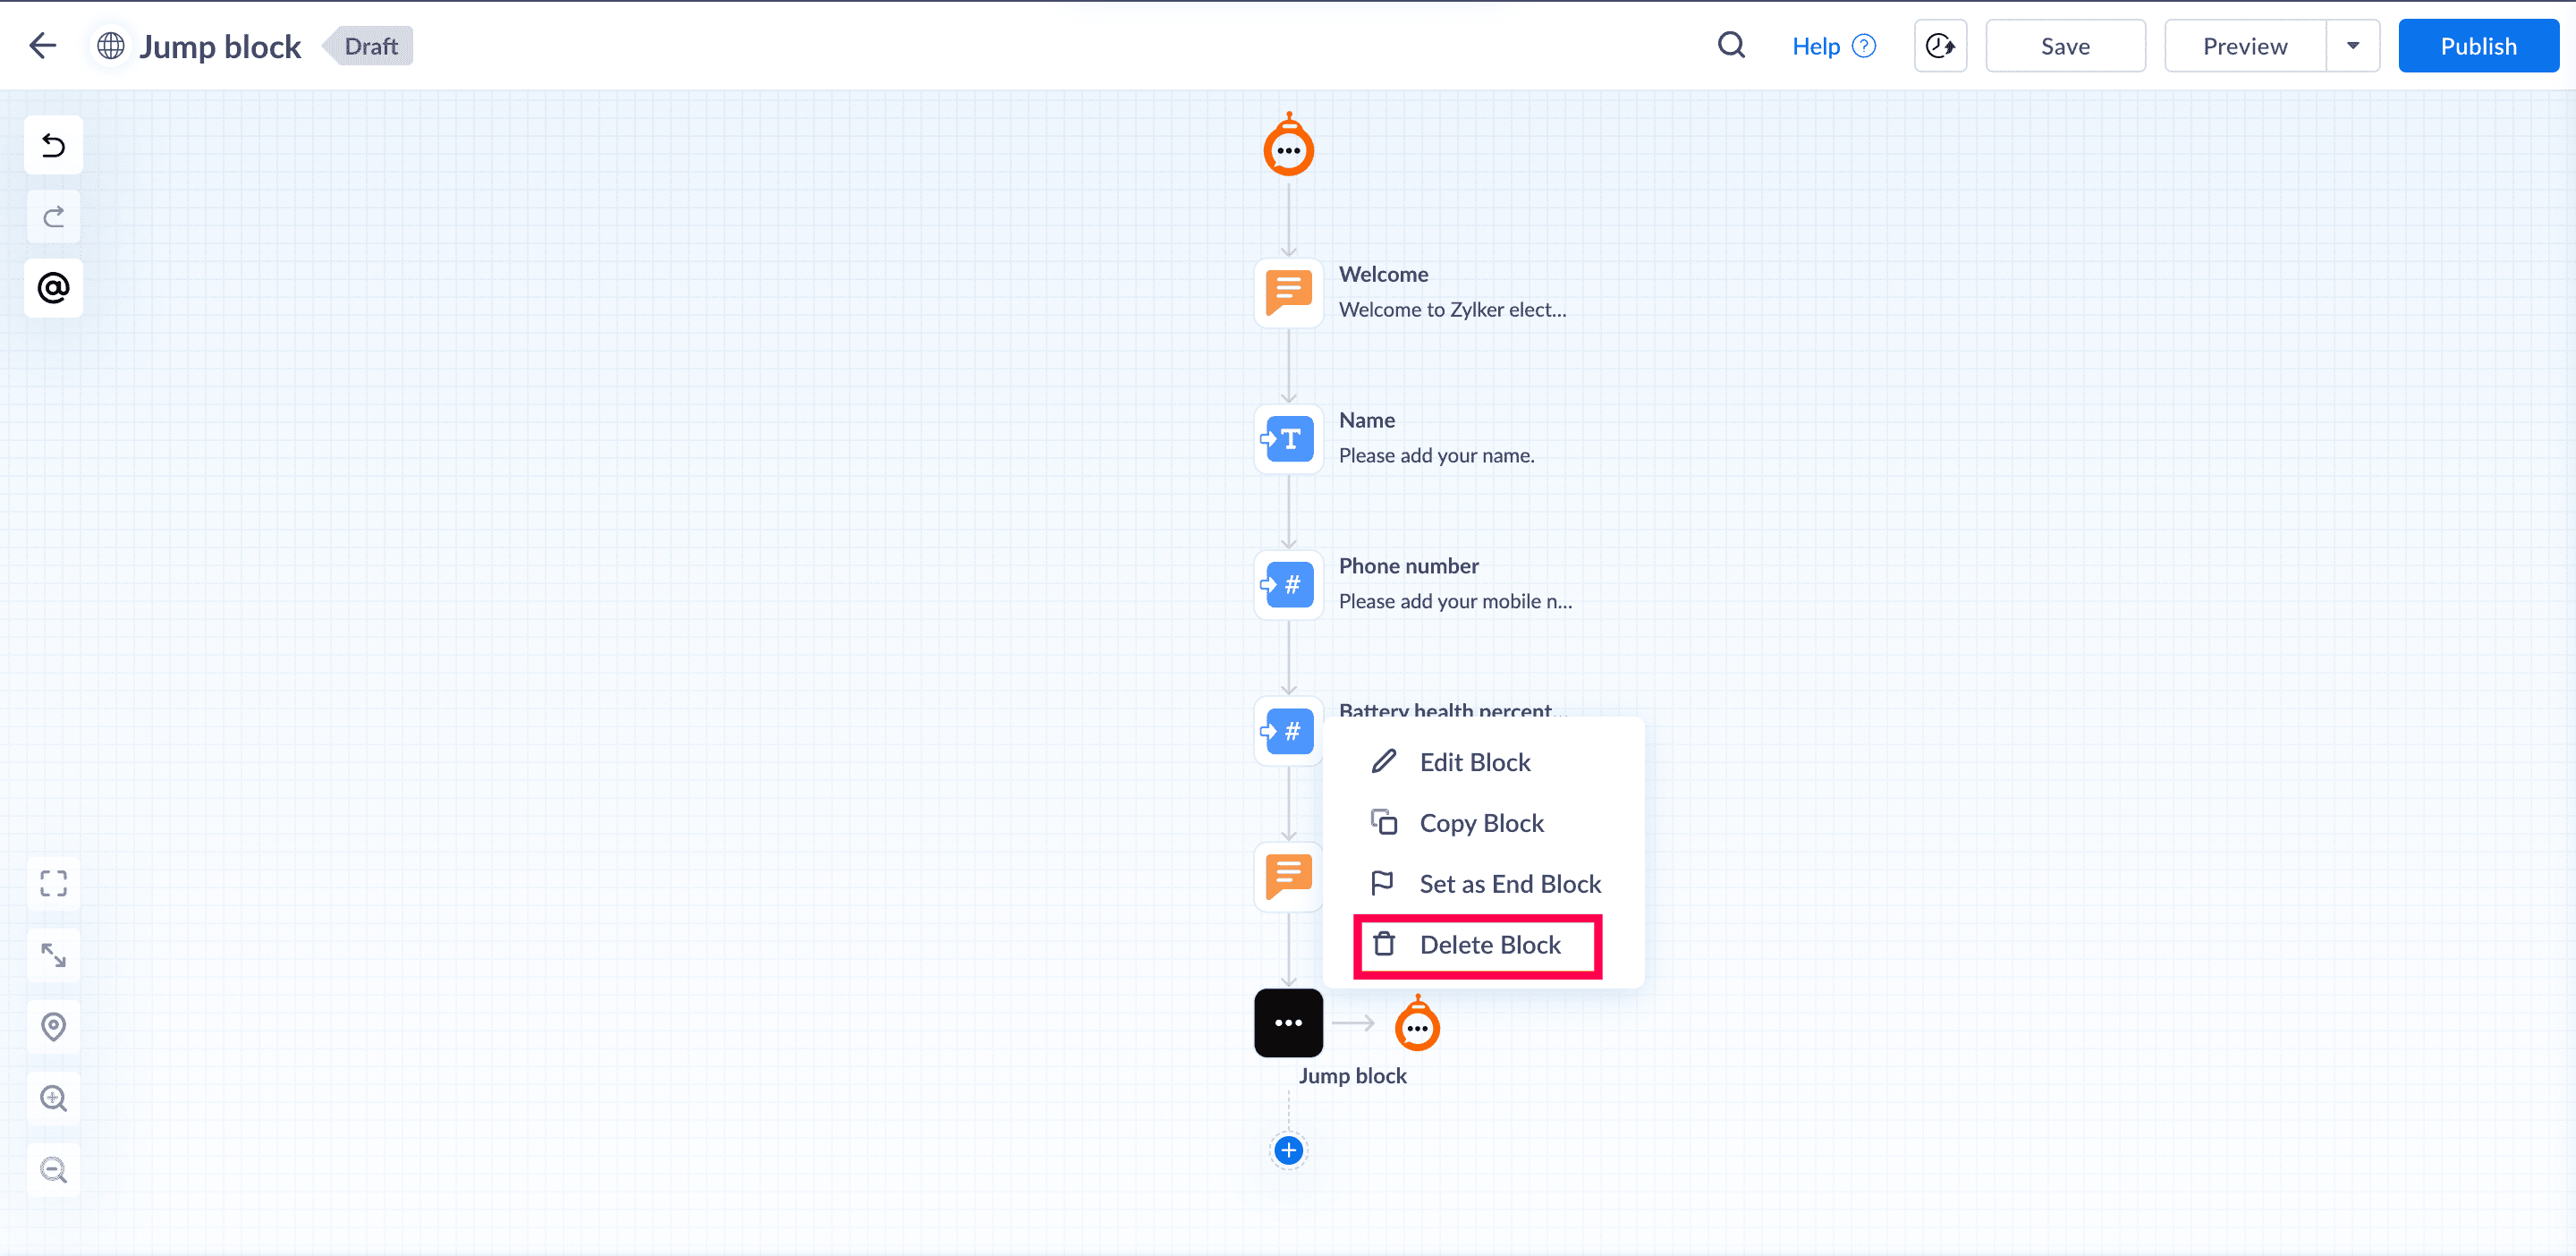Click the bot icon next to Jump block

[1417, 1024]
